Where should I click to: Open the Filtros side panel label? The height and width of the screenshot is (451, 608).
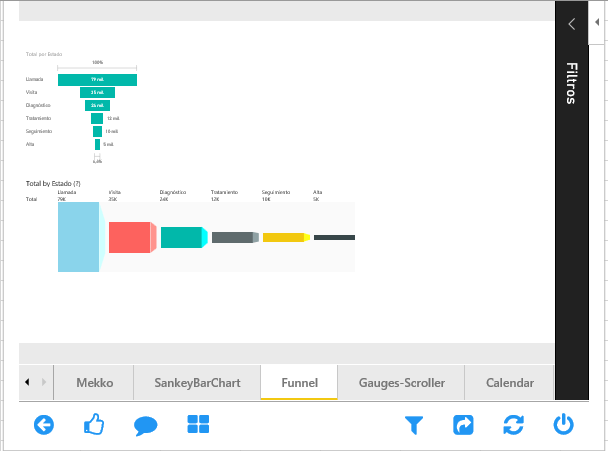pyautogui.click(x=571, y=83)
